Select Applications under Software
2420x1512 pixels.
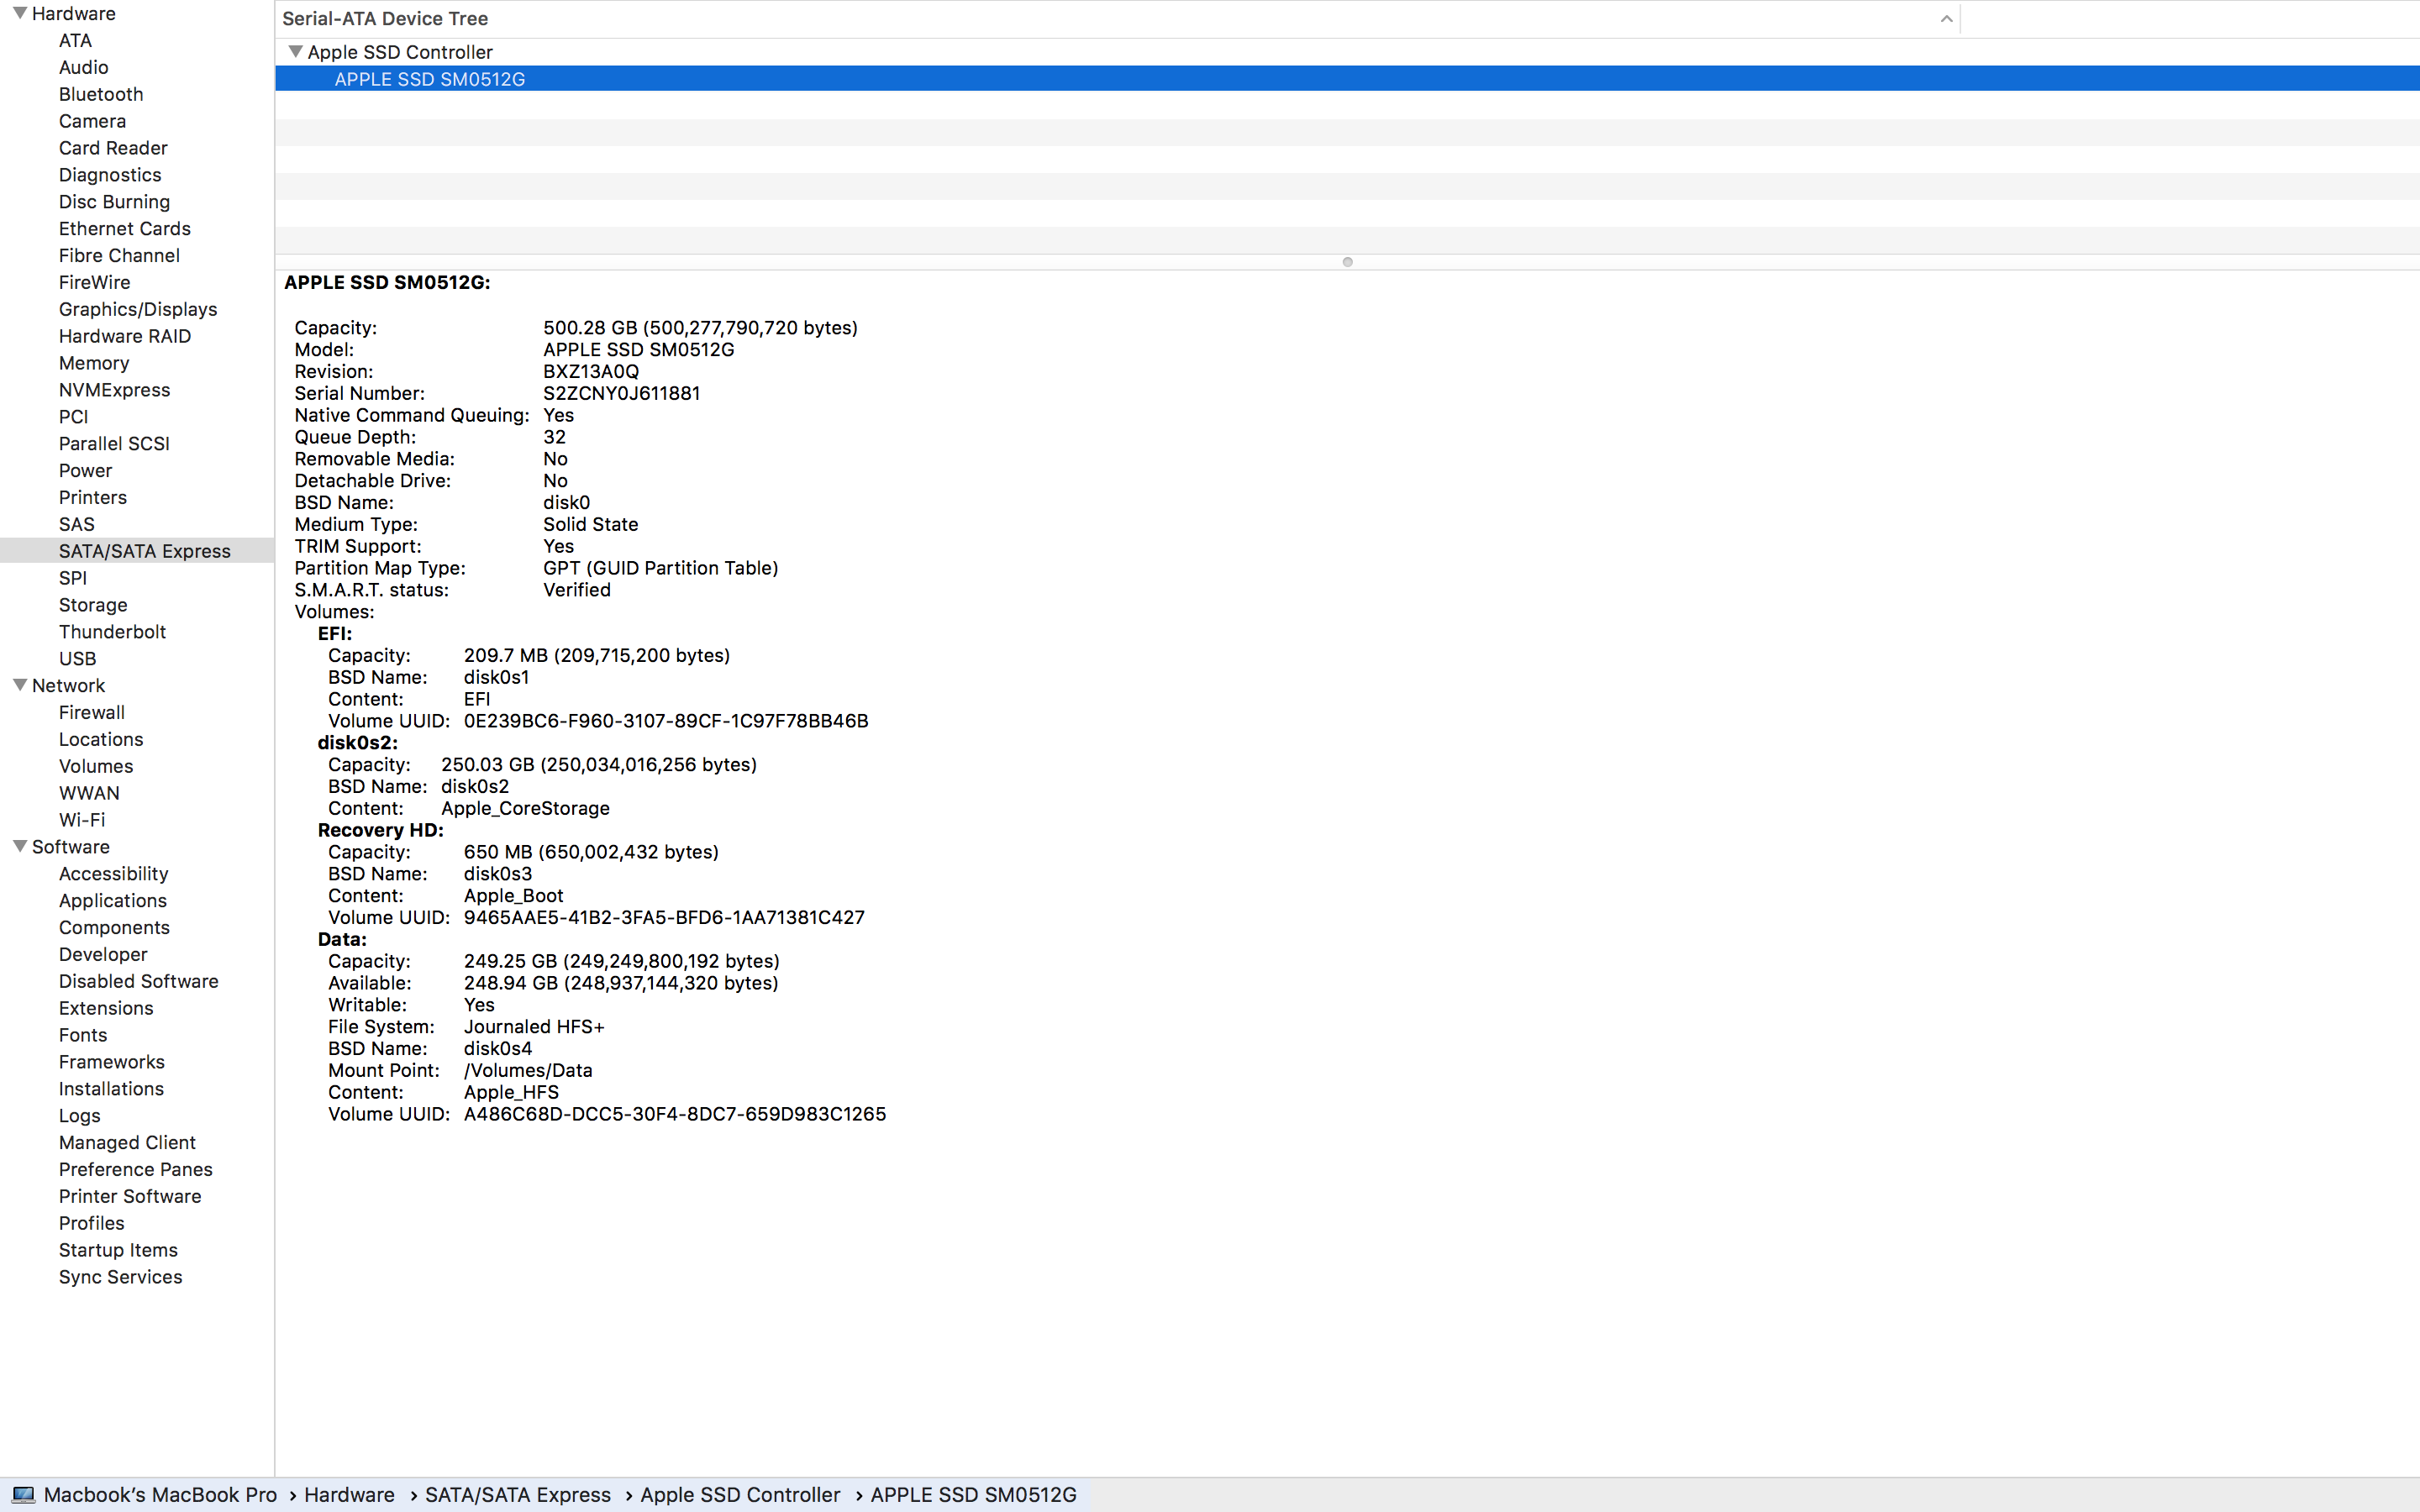(x=113, y=901)
